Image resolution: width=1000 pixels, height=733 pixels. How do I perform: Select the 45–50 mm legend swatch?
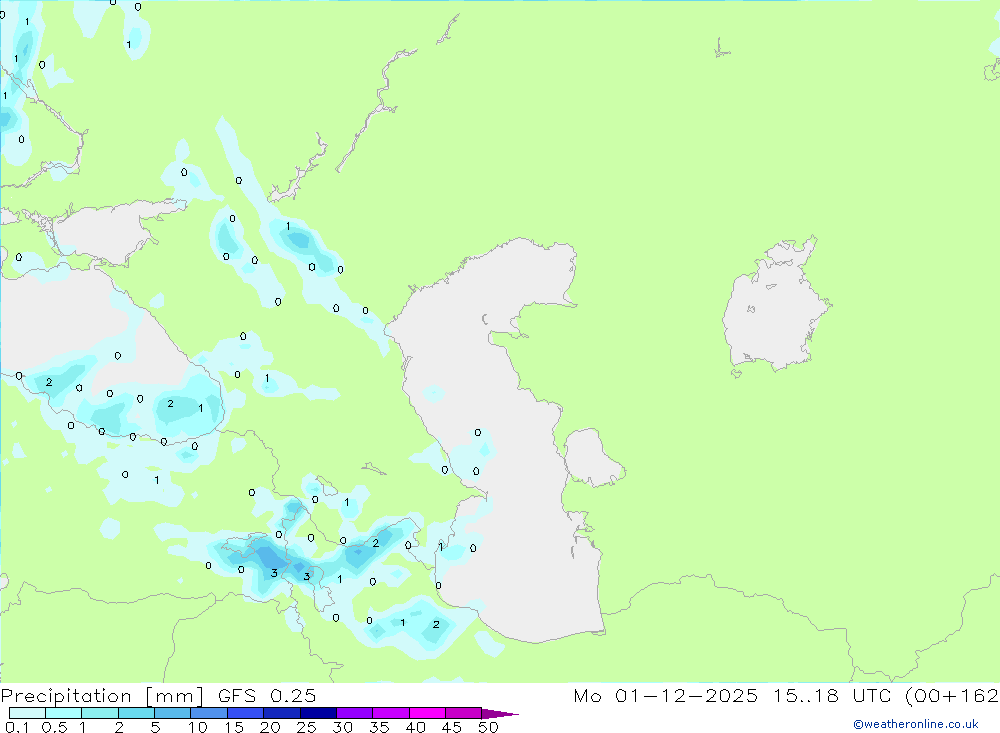click(x=464, y=713)
